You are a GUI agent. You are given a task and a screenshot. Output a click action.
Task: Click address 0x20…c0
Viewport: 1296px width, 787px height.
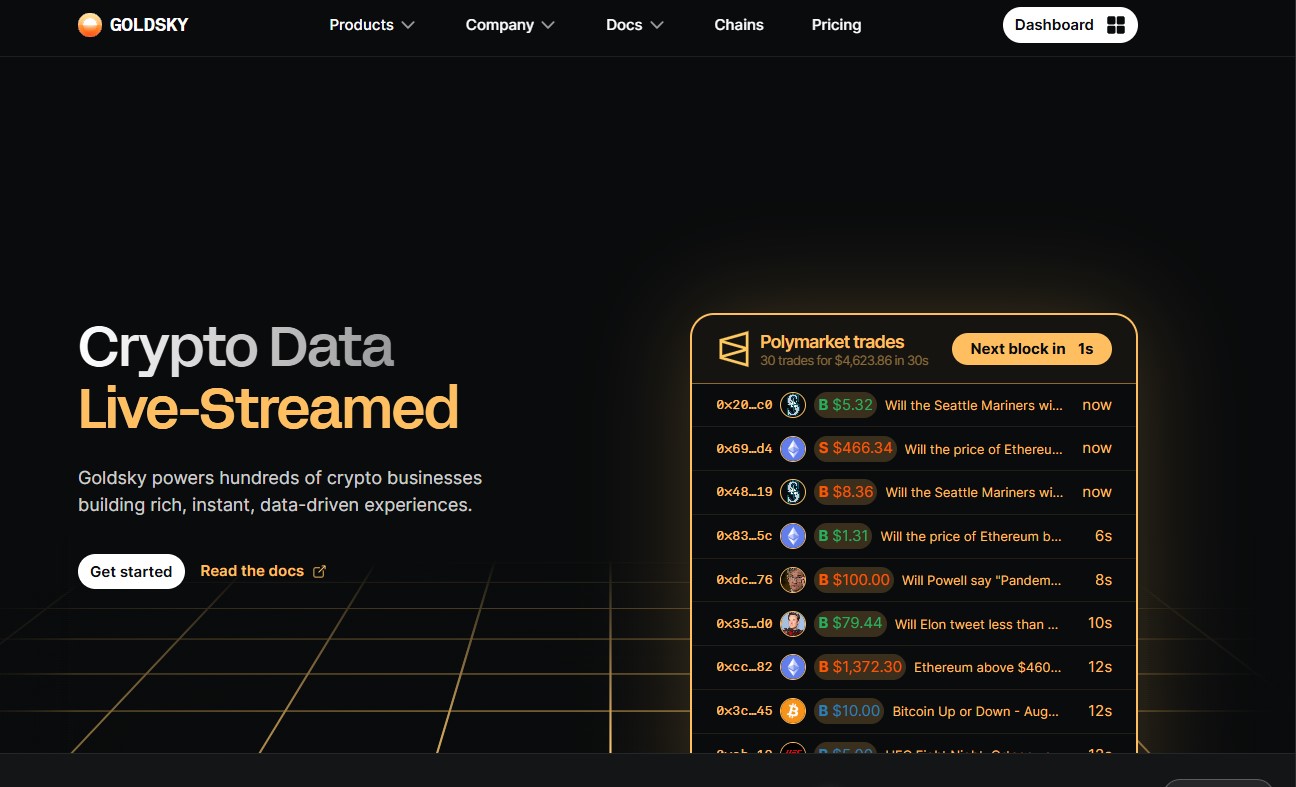[744, 405]
